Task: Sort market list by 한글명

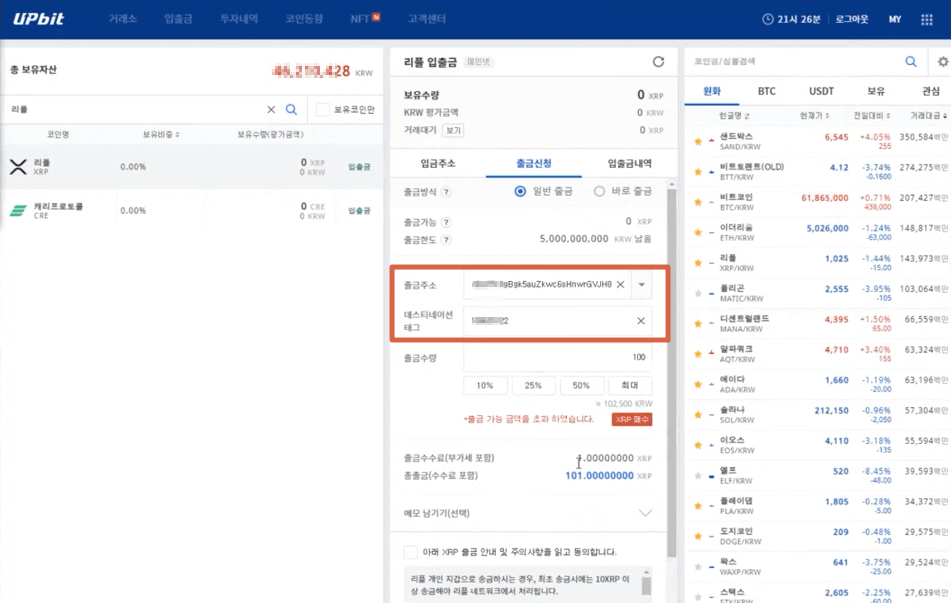Action: (x=734, y=115)
